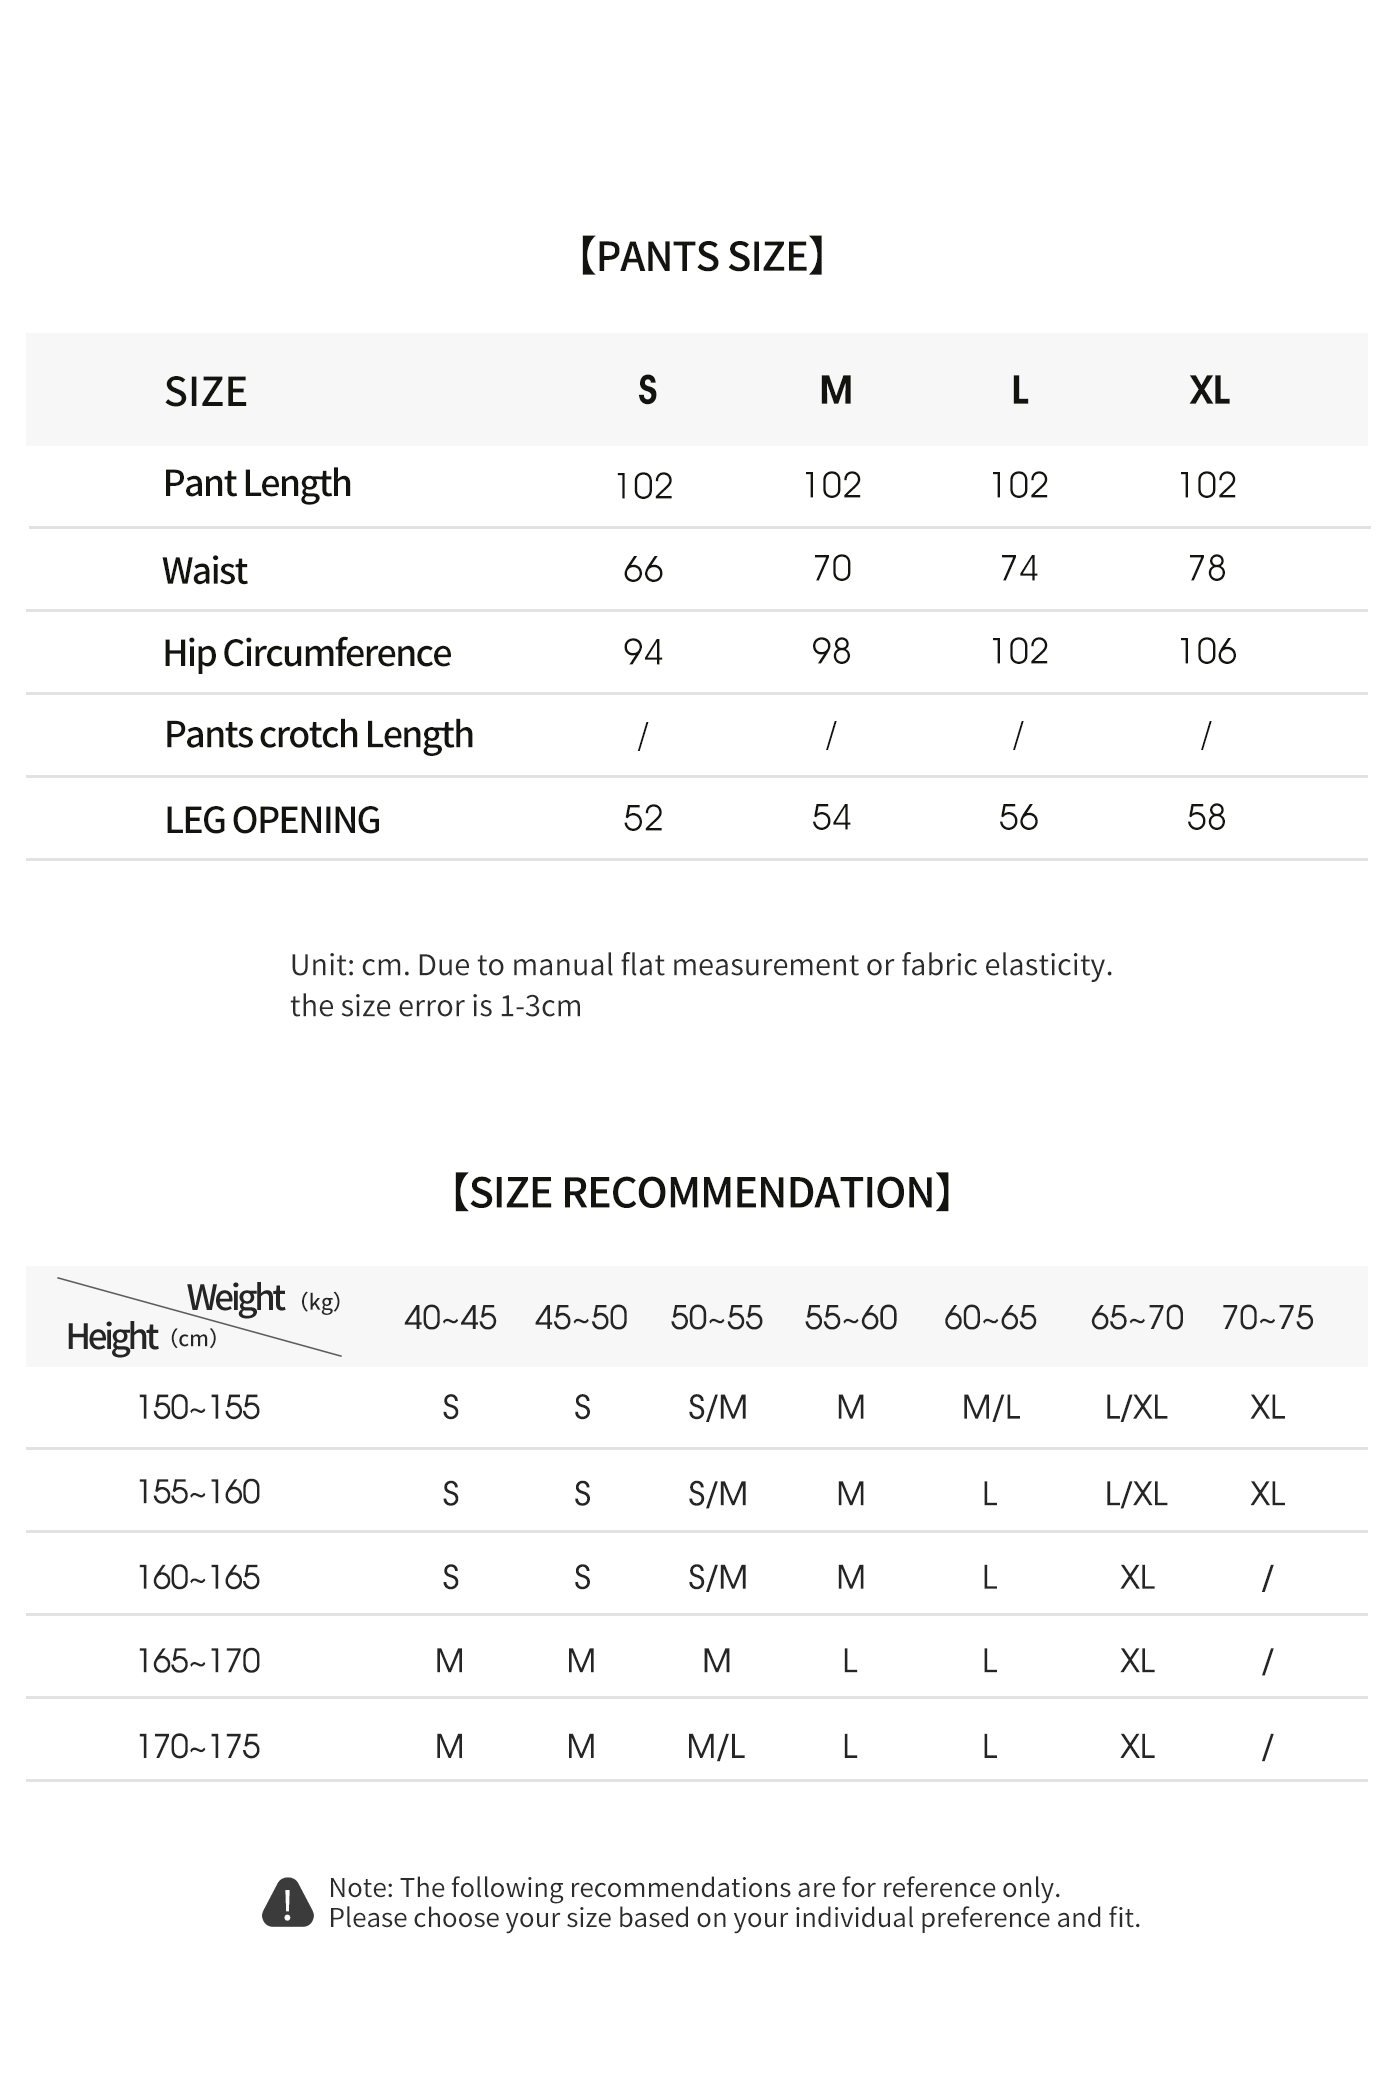Image resolution: width=1400 pixels, height=2100 pixels.
Task: Click the Hip Circumference row label
Action: pos(307,653)
